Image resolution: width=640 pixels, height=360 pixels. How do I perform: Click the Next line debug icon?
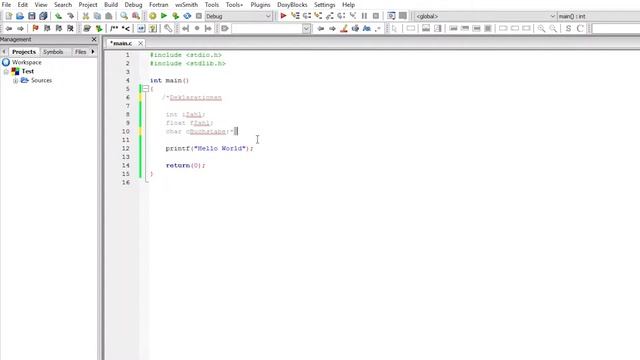(307, 16)
